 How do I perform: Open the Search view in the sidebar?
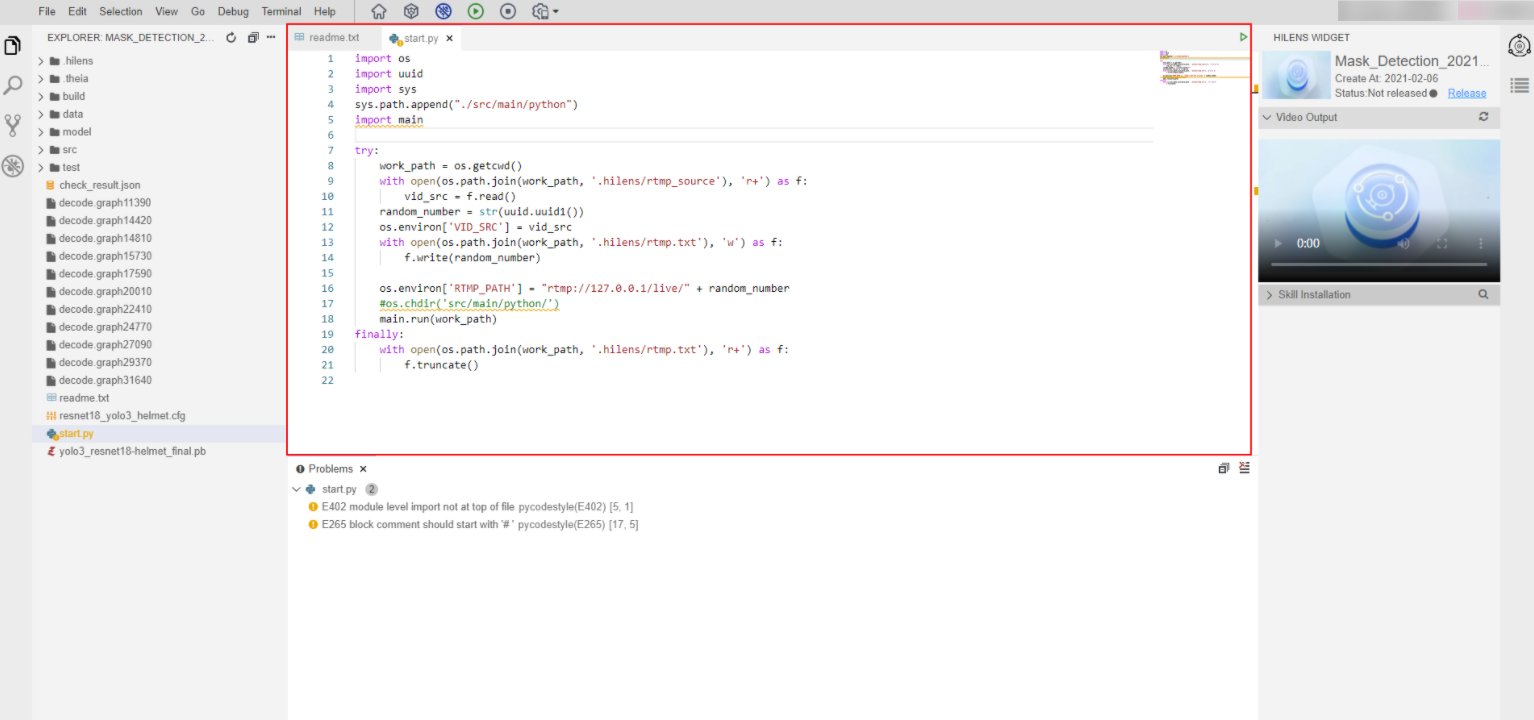[x=13, y=86]
